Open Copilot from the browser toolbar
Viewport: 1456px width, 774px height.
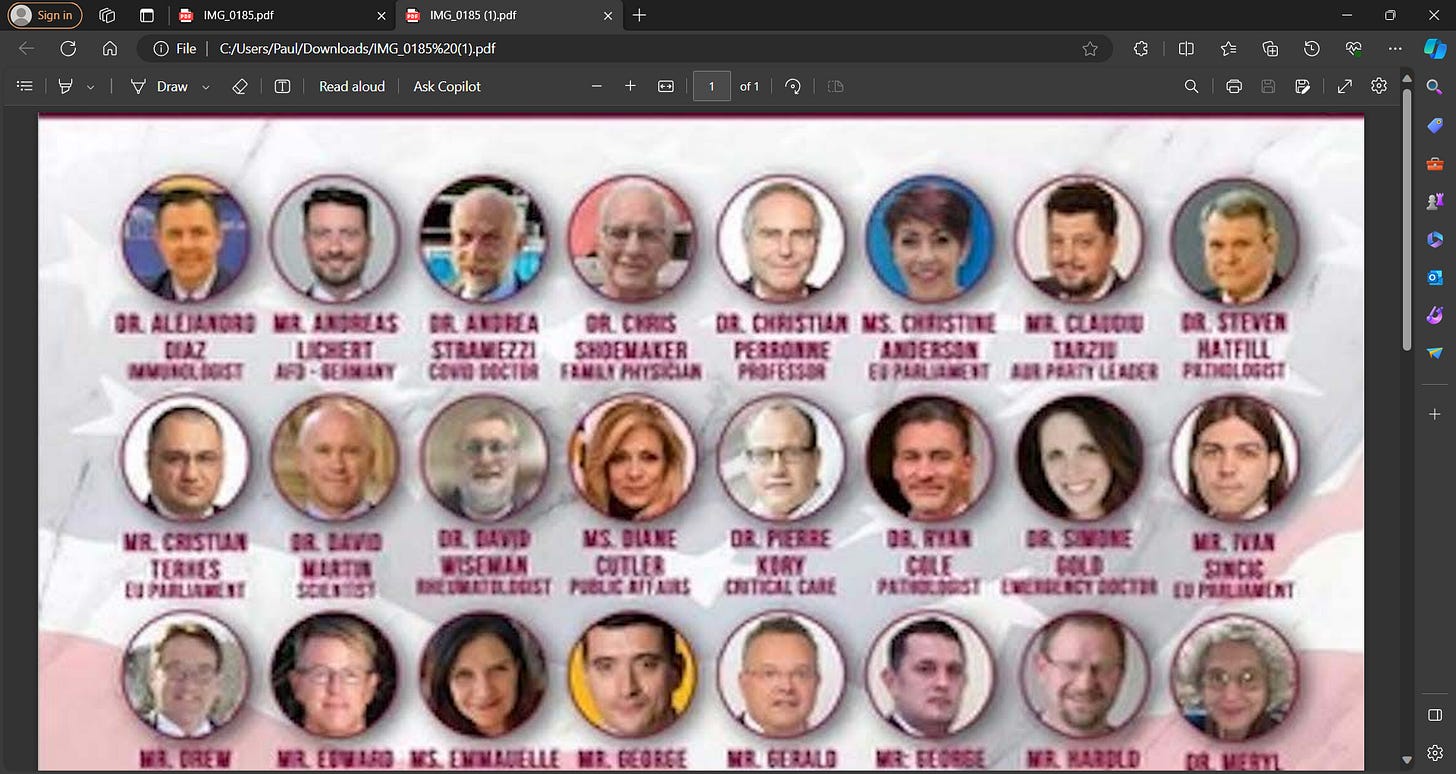pos(1435,48)
